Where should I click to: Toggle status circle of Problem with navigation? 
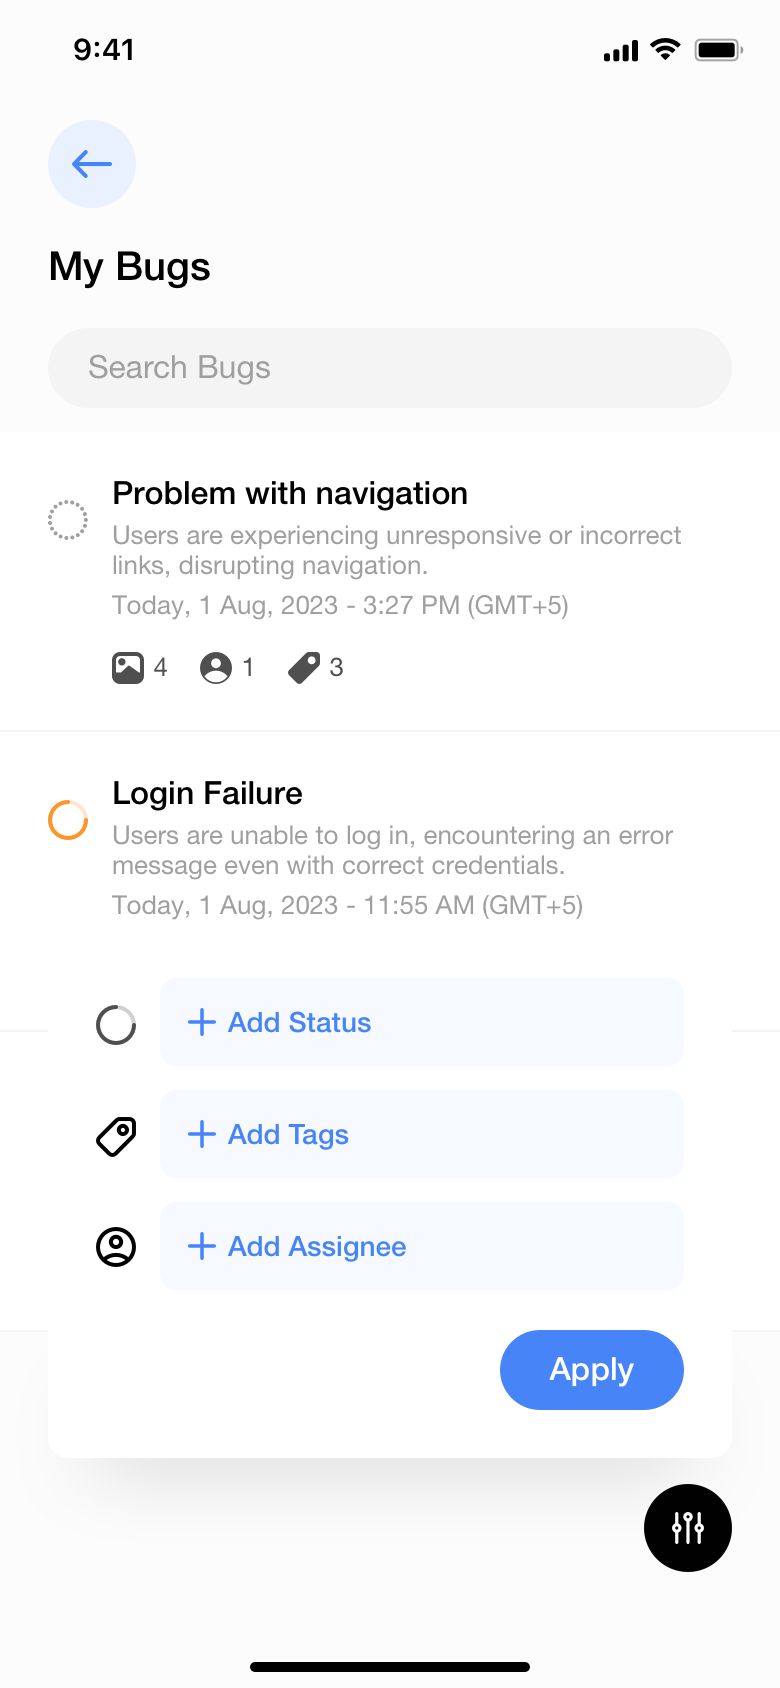(68, 520)
